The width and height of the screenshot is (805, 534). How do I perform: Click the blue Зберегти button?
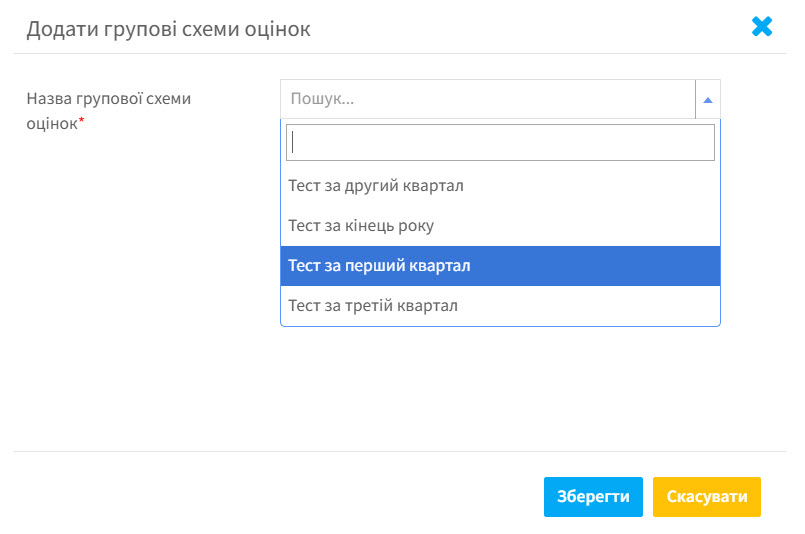[593, 497]
